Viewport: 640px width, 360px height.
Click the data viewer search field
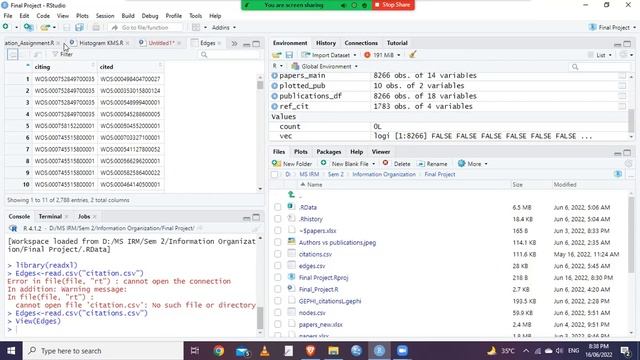click(229, 55)
